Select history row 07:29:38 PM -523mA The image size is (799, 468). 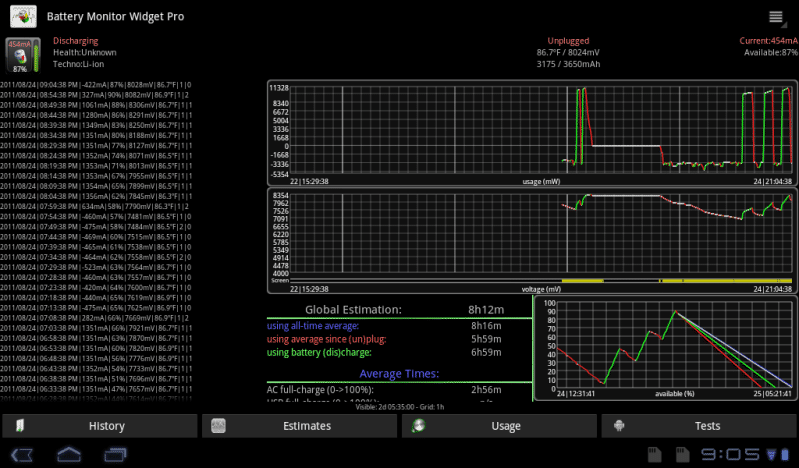pos(96,267)
